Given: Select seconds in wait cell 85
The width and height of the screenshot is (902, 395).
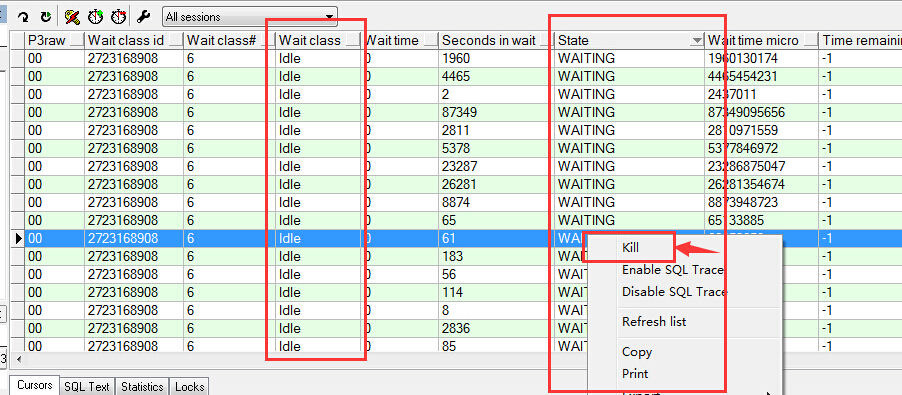Looking at the screenshot, I should [497, 346].
